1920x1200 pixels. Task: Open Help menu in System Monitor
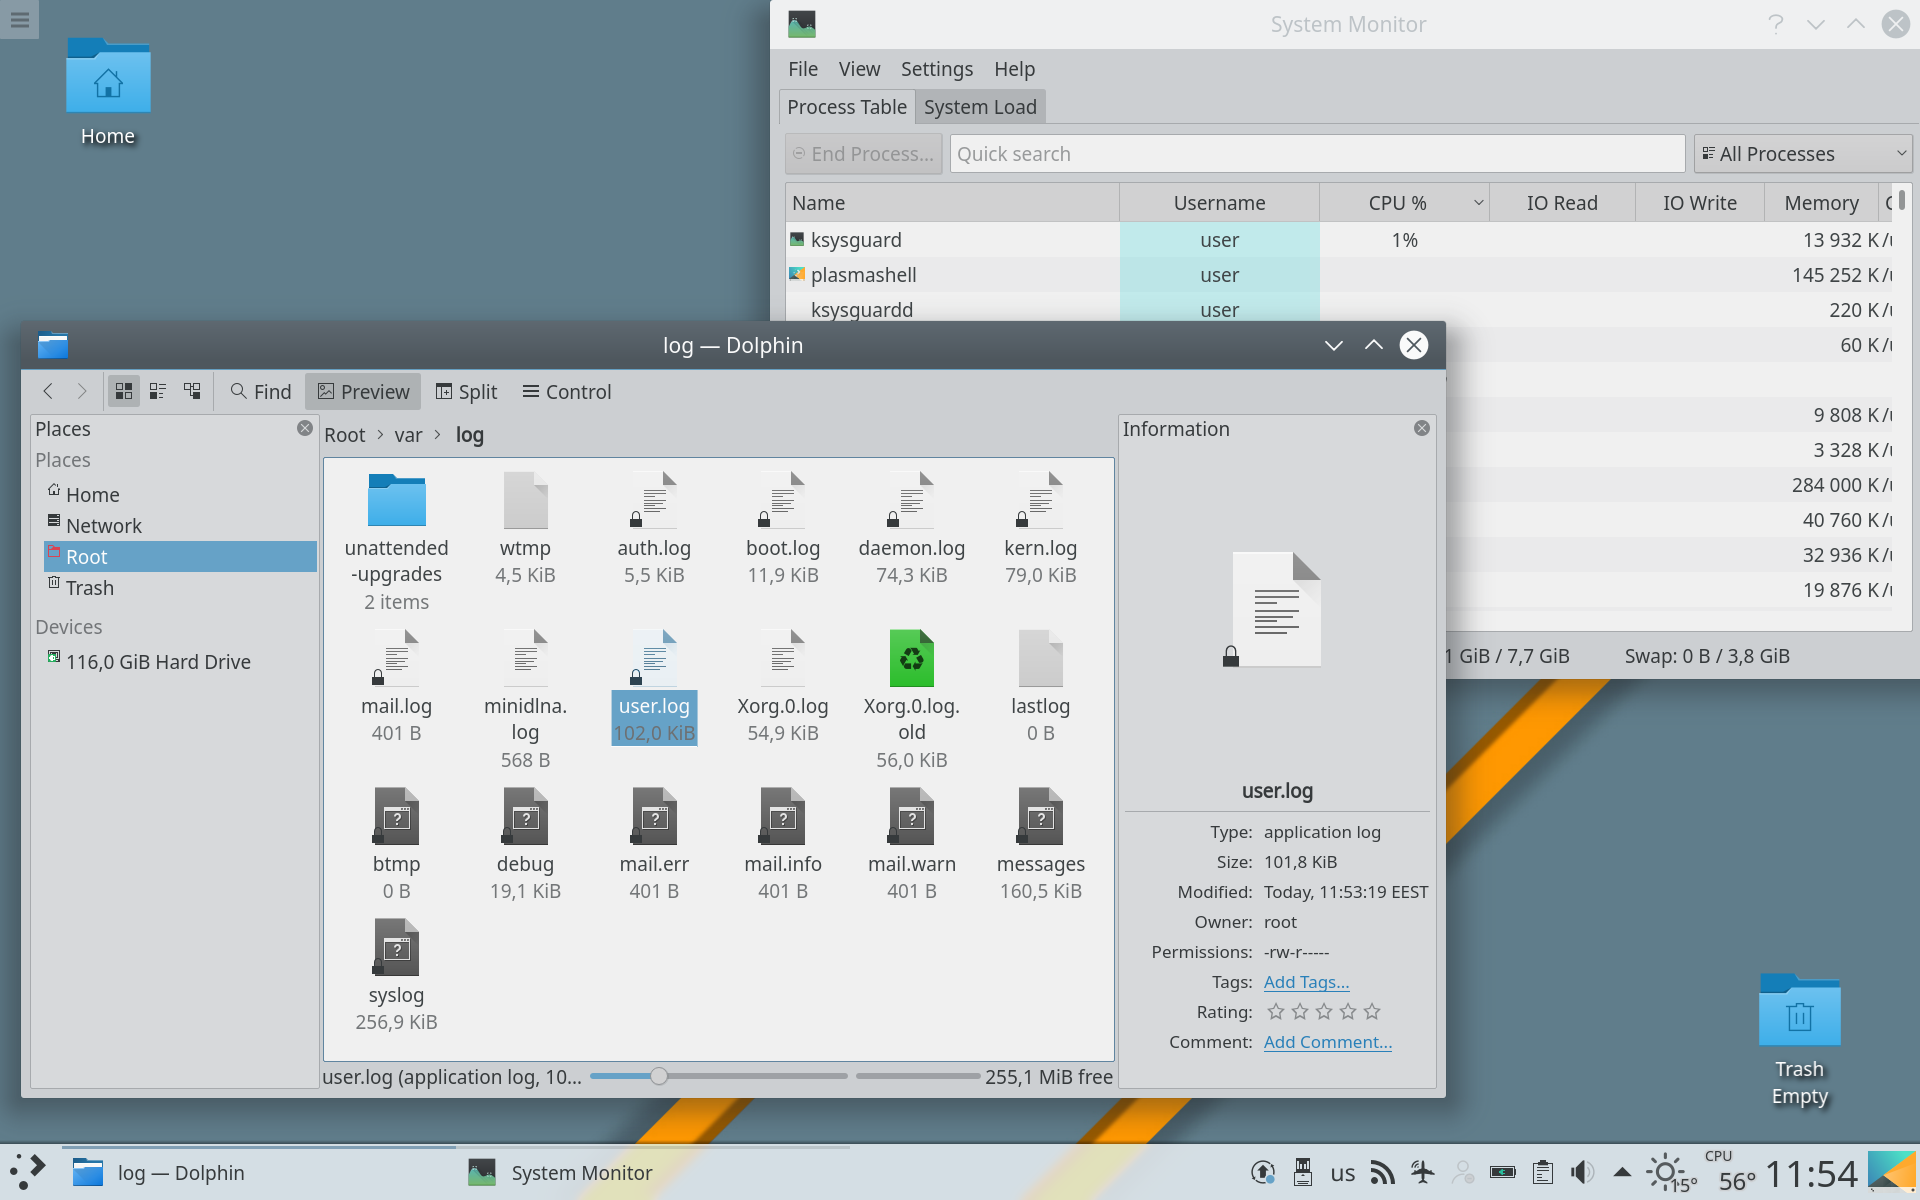(1014, 69)
